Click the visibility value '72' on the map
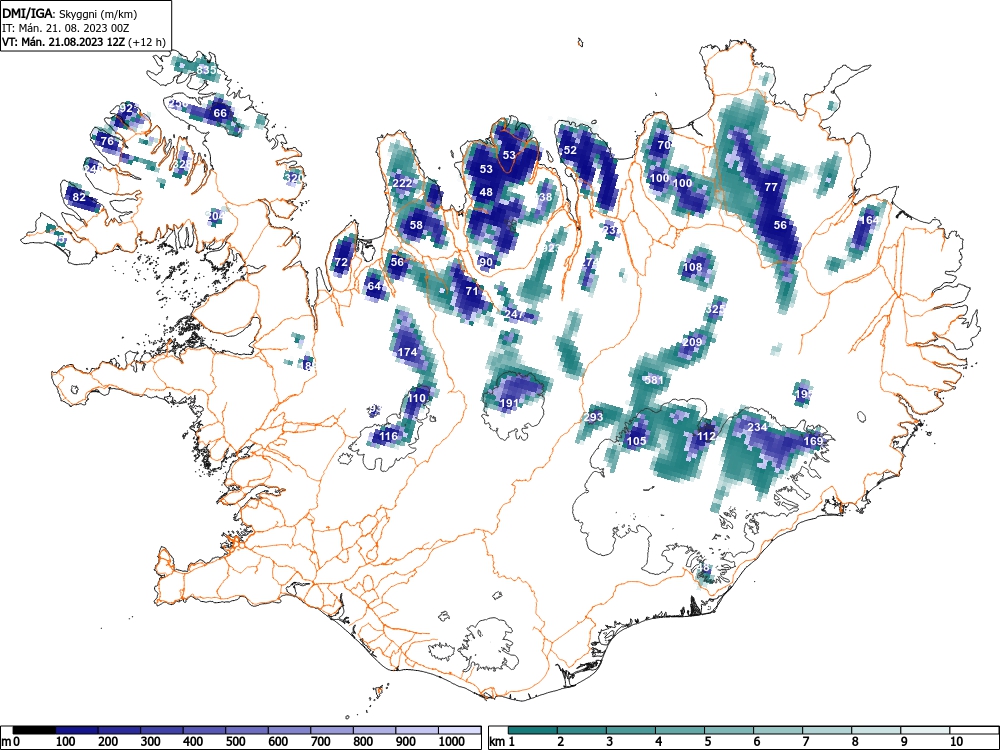This screenshot has height=750, width=1000. pos(341,262)
